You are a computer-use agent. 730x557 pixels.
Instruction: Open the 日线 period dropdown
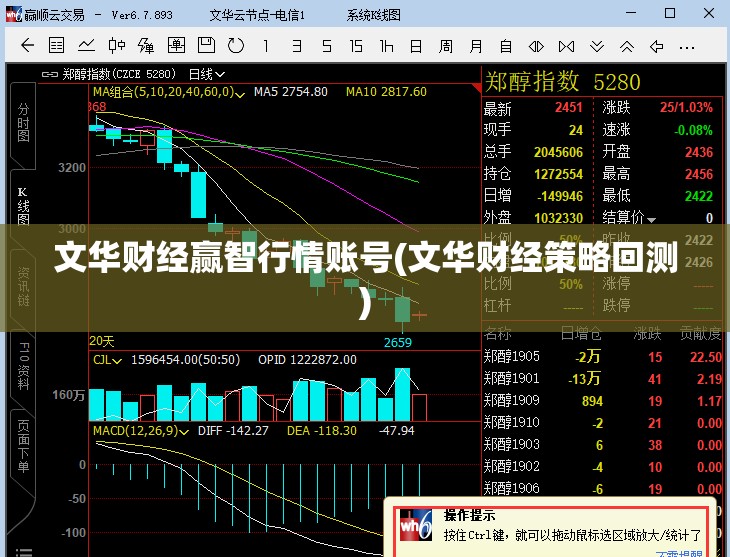(207, 74)
